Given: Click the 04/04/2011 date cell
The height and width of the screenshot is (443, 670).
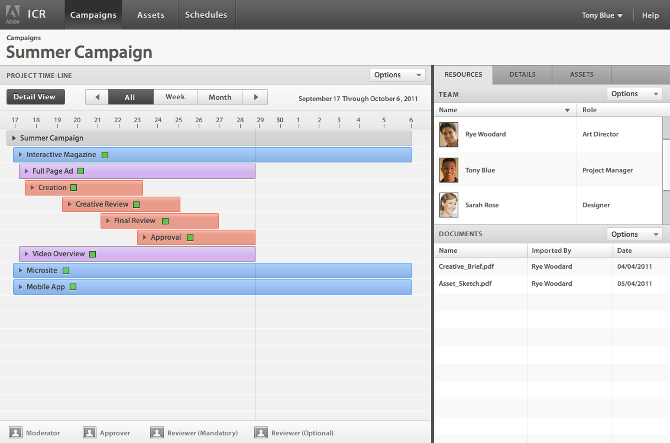Looking at the screenshot, I should [635, 267].
